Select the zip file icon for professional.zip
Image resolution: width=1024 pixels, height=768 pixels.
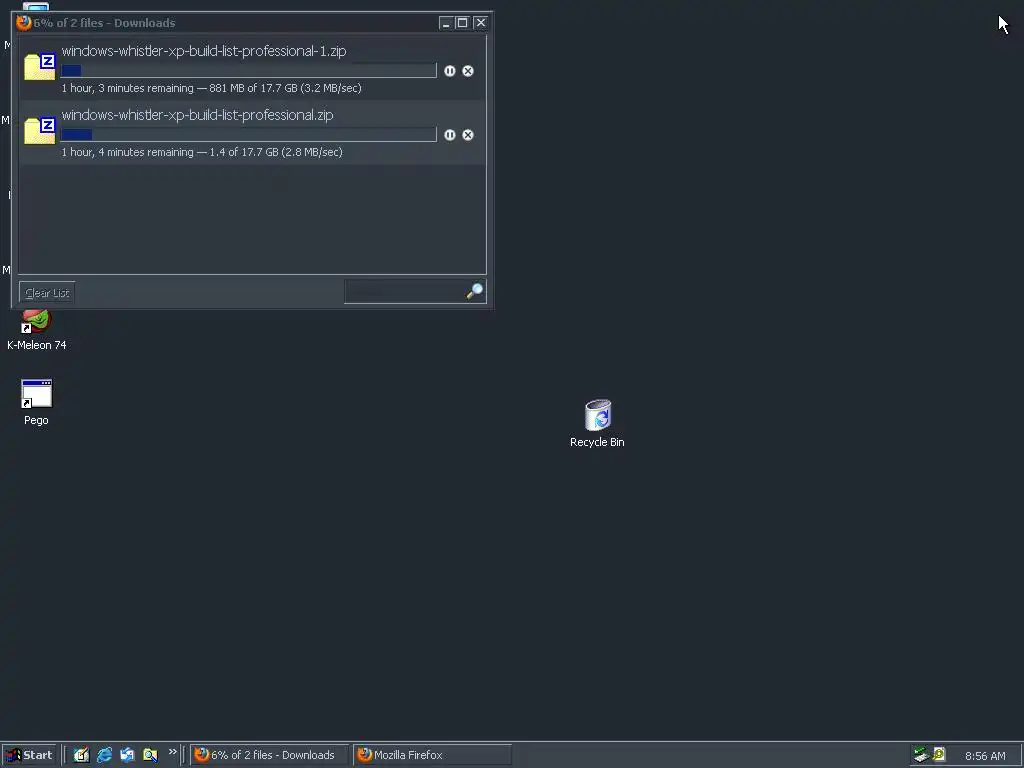(x=40, y=131)
